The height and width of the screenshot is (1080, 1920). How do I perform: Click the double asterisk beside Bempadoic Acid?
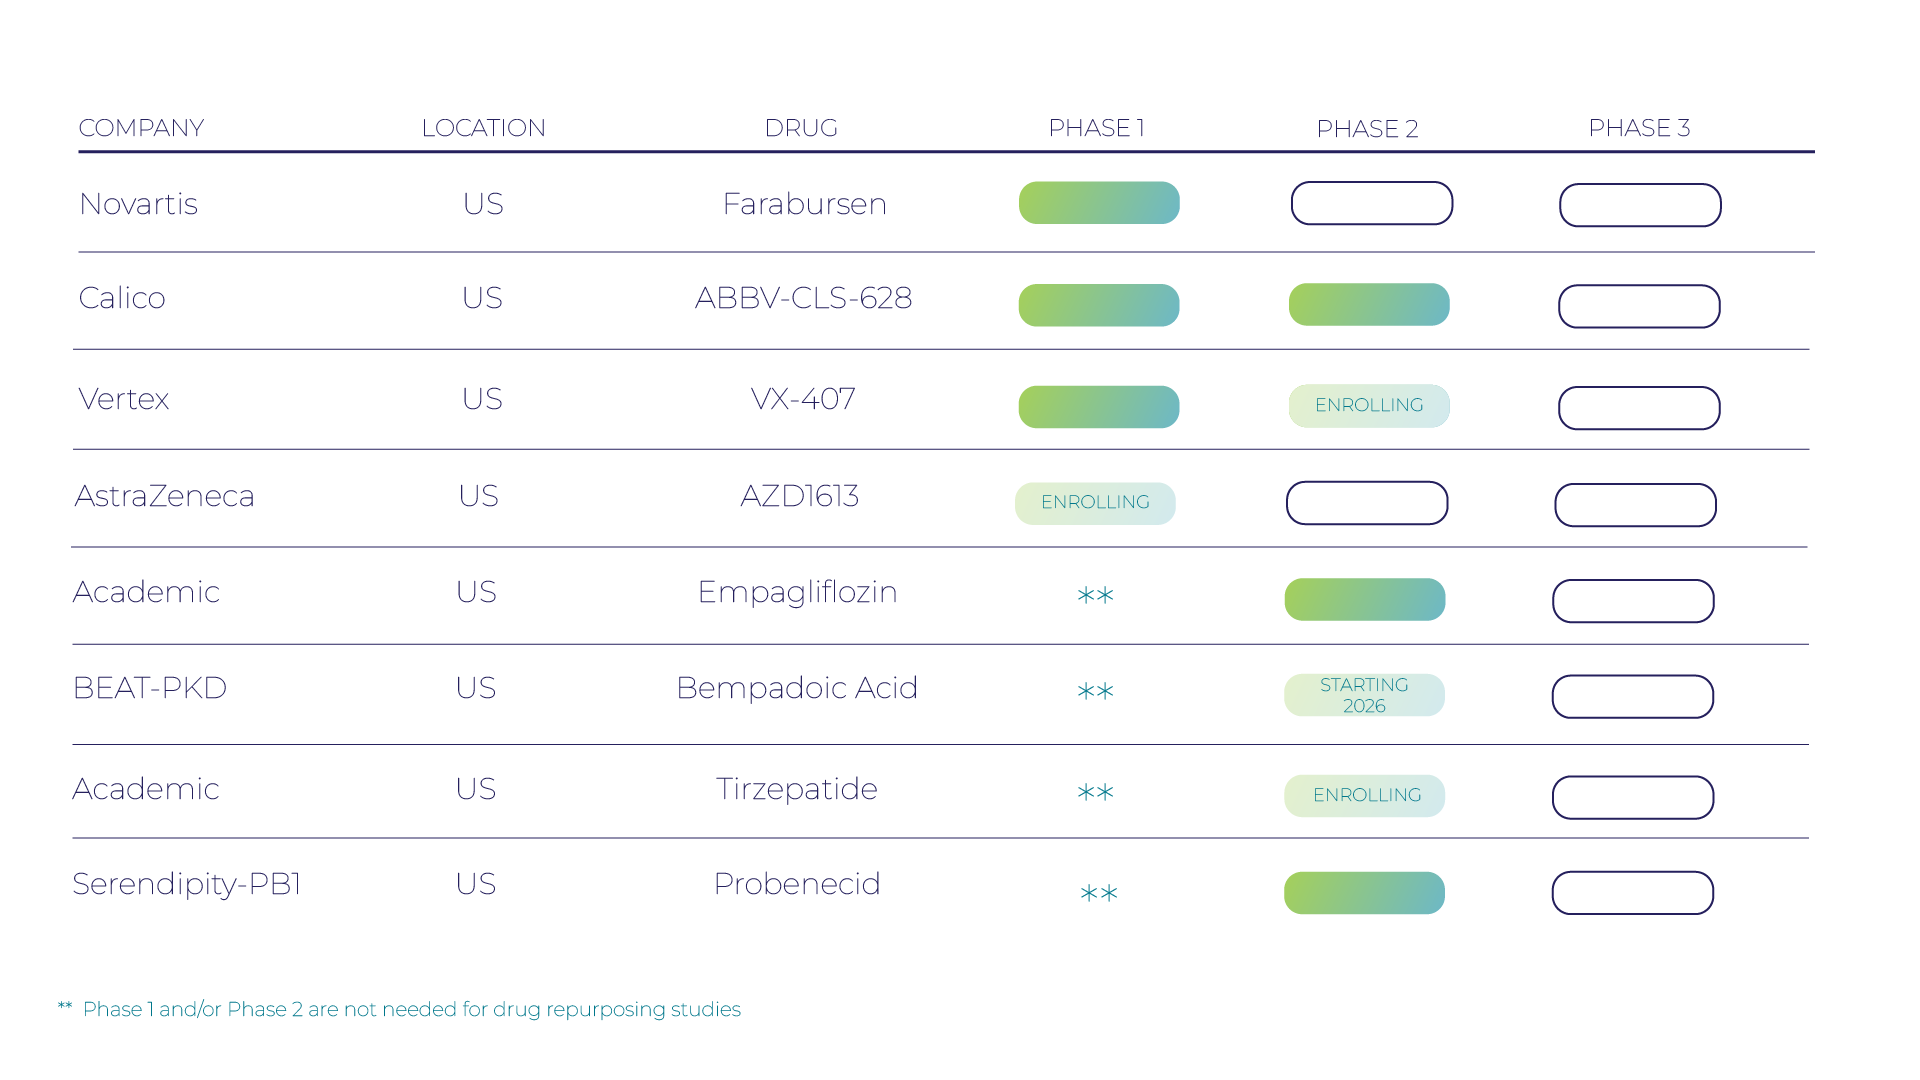pyautogui.click(x=1095, y=692)
